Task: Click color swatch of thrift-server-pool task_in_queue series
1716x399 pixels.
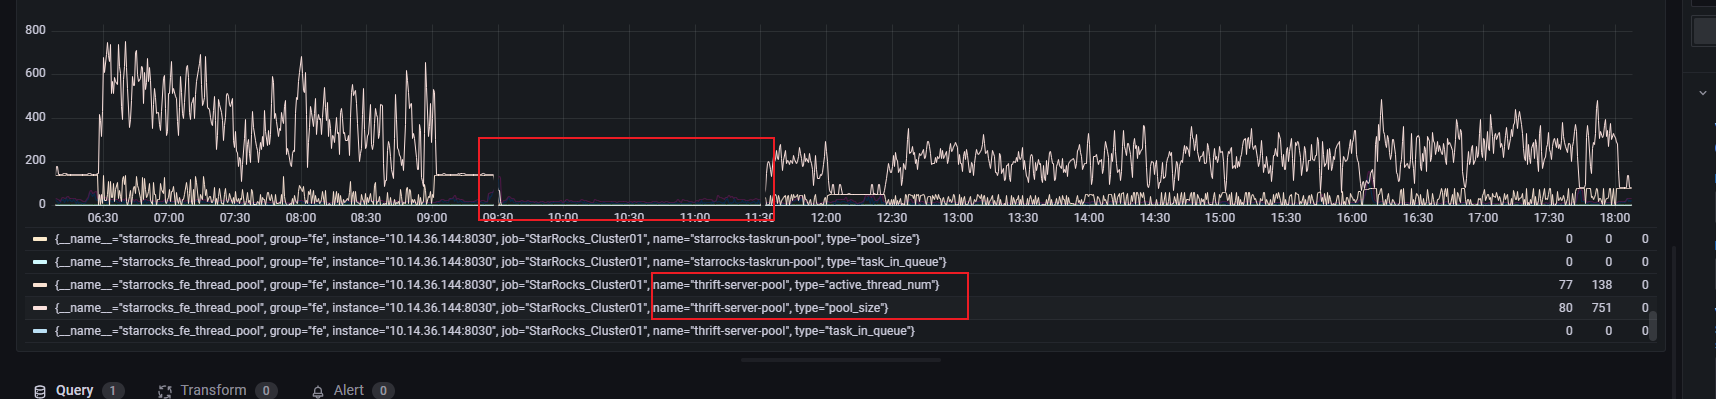Action: [x=40, y=331]
